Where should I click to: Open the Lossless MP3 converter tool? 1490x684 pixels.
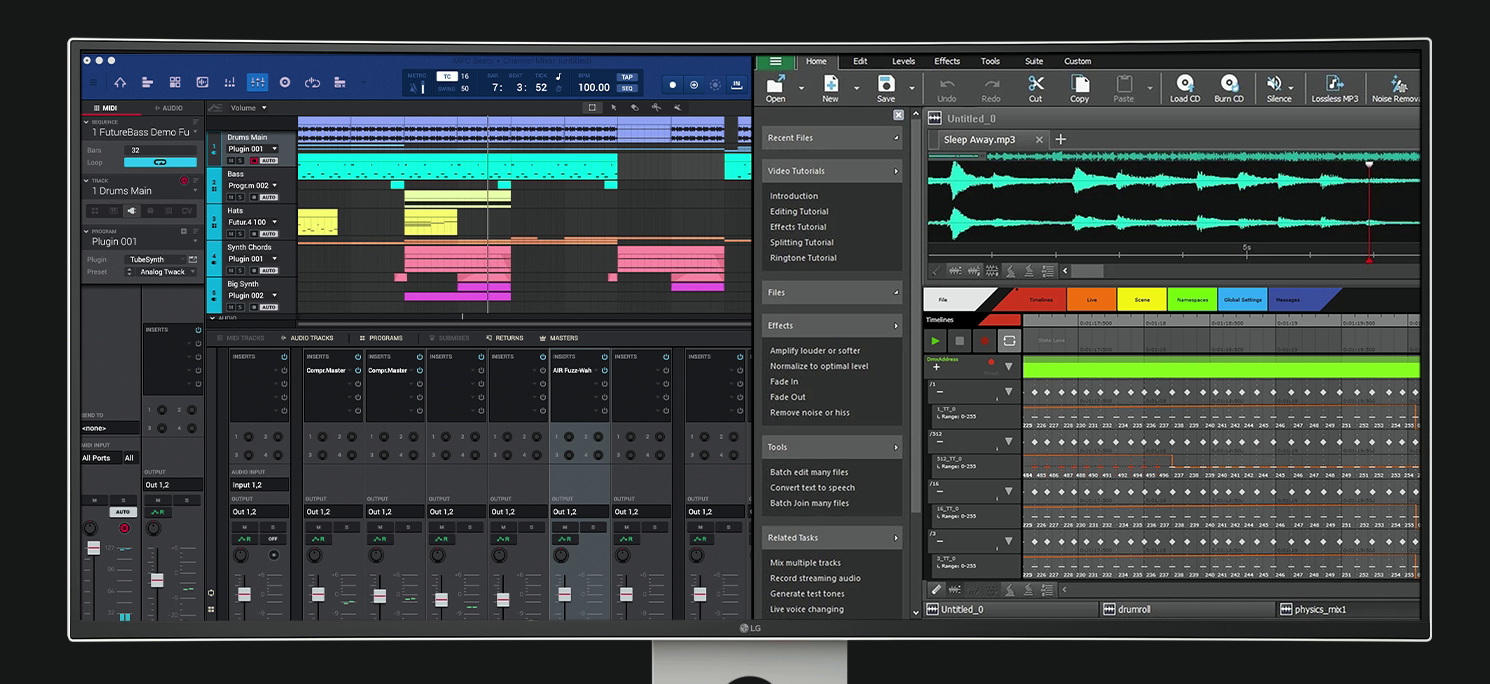(1334, 84)
